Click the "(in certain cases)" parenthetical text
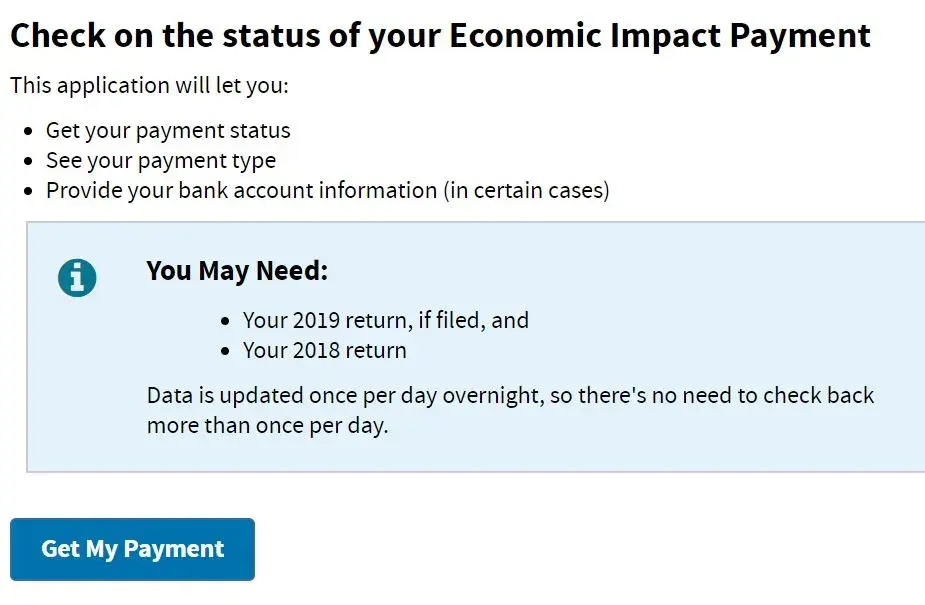This screenshot has width=925, height=605. tap(526, 190)
